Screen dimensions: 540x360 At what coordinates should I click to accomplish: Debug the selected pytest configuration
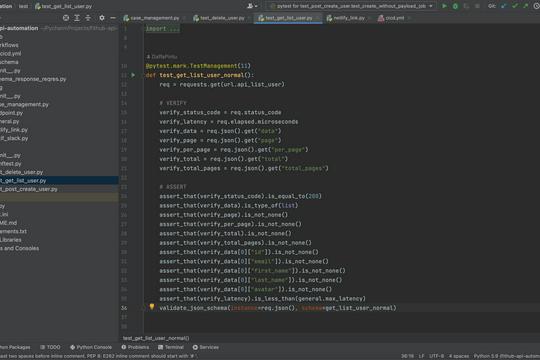tap(455, 6)
